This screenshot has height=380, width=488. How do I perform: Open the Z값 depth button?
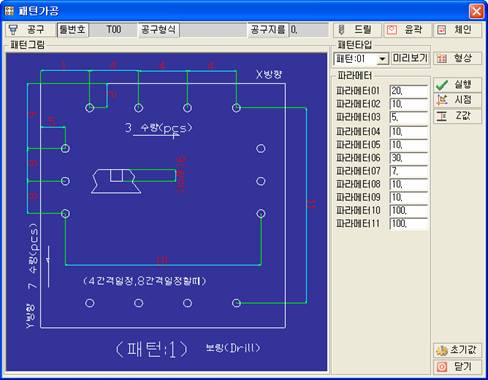(x=457, y=116)
